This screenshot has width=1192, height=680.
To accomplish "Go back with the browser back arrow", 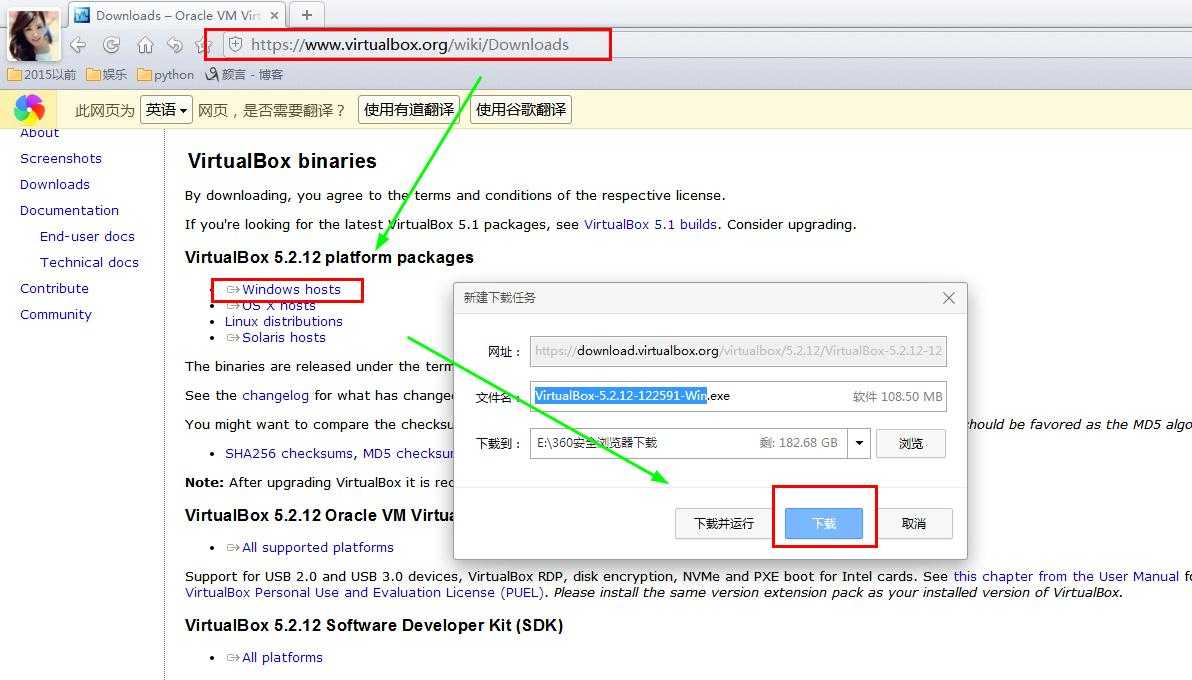I will point(78,45).
